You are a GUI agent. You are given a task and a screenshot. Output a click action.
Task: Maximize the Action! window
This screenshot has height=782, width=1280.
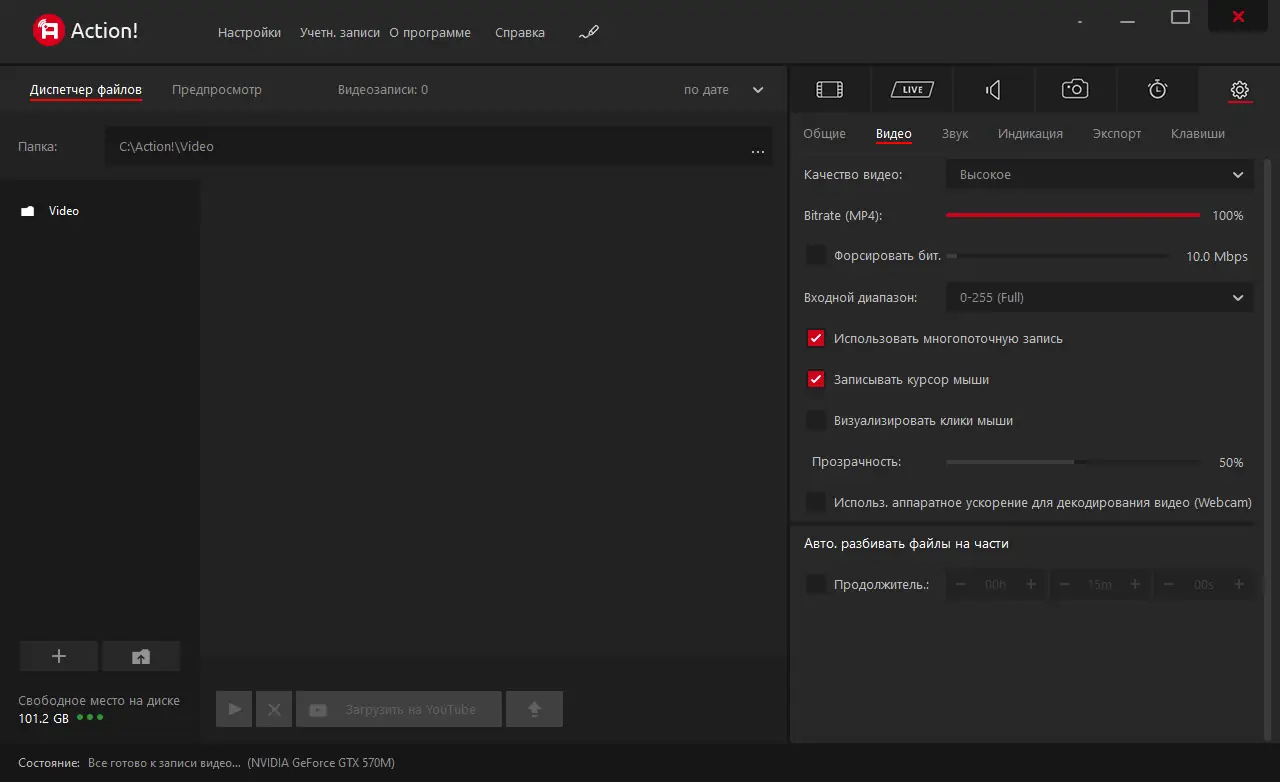point(1180,17)
